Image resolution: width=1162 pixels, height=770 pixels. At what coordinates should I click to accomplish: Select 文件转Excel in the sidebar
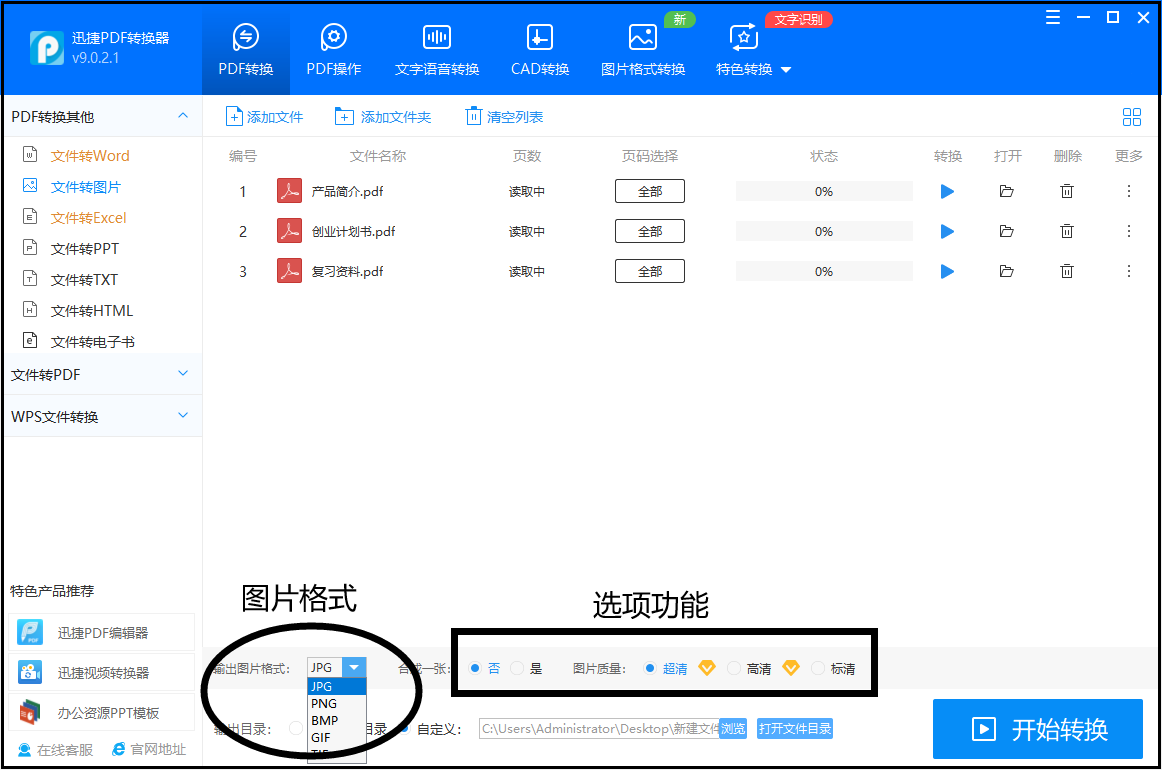[88, 218]
